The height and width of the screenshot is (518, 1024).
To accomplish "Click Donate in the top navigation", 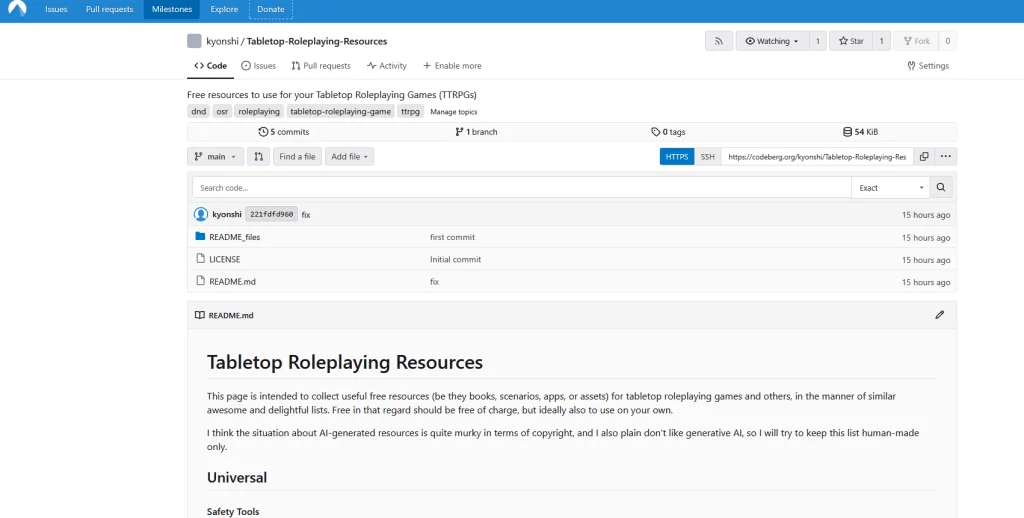I will (x=270, y=9).
